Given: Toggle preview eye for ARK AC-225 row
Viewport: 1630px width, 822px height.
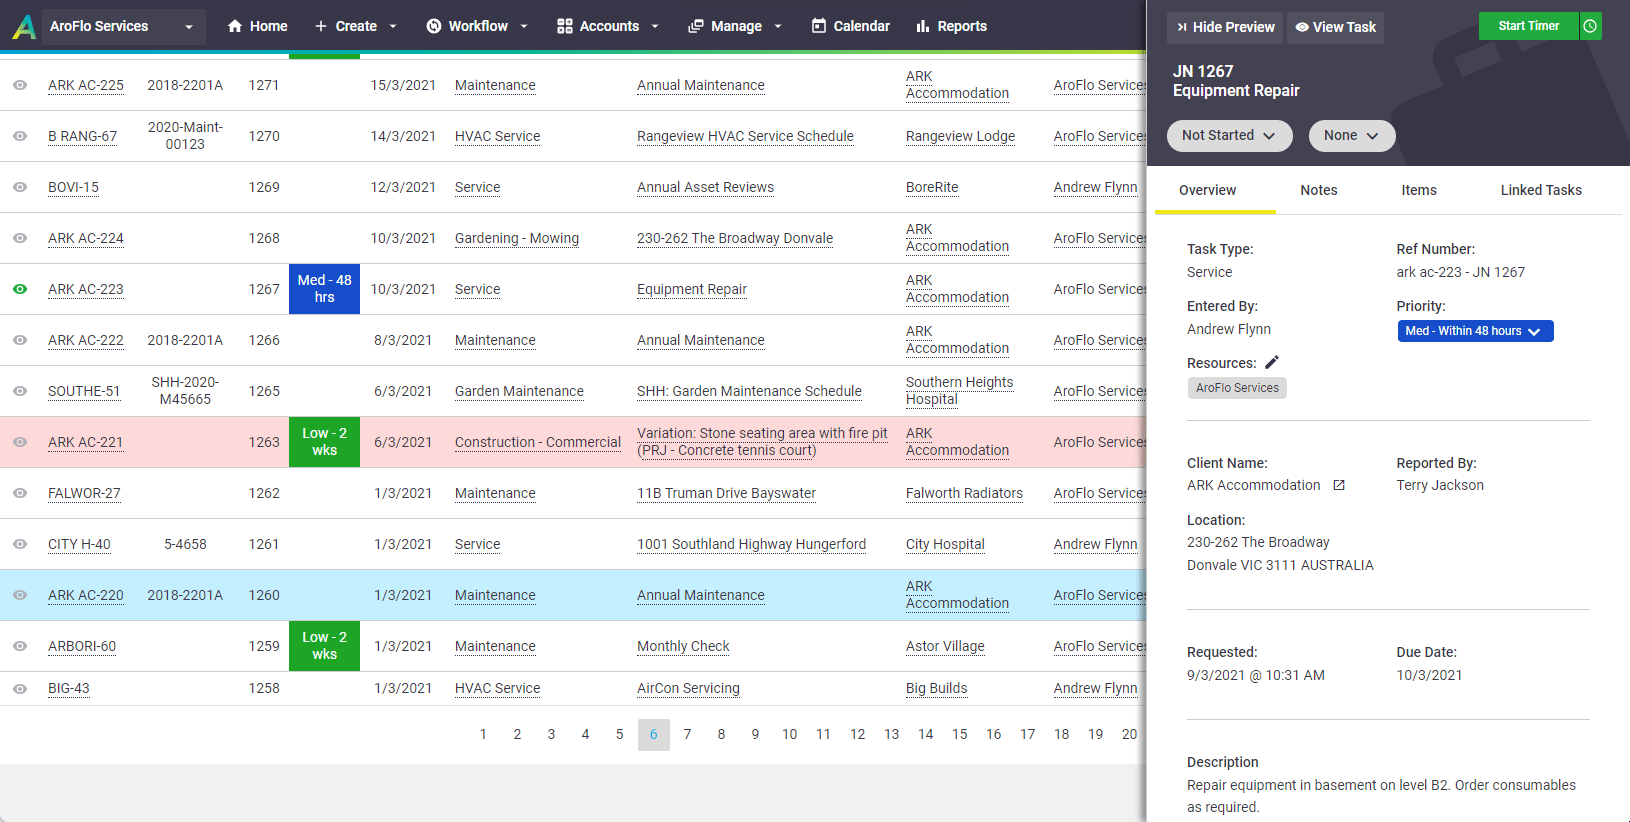Looking at the screenshot, I should 20,85.
